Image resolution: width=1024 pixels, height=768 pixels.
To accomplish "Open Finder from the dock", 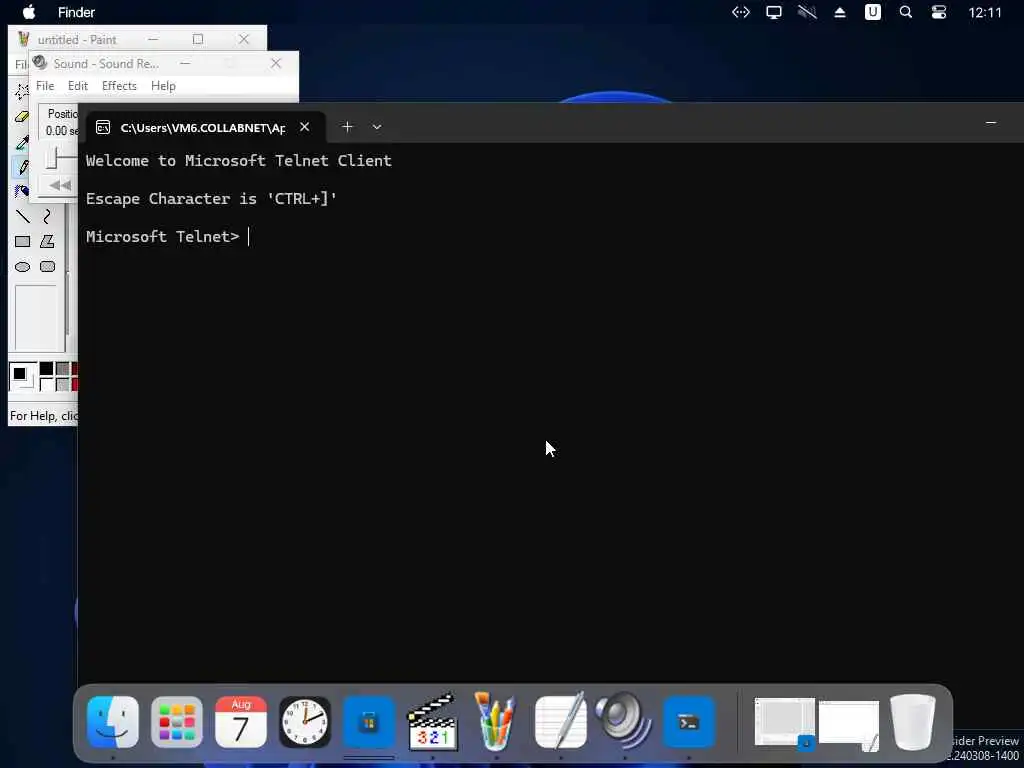I will [113, 722].
